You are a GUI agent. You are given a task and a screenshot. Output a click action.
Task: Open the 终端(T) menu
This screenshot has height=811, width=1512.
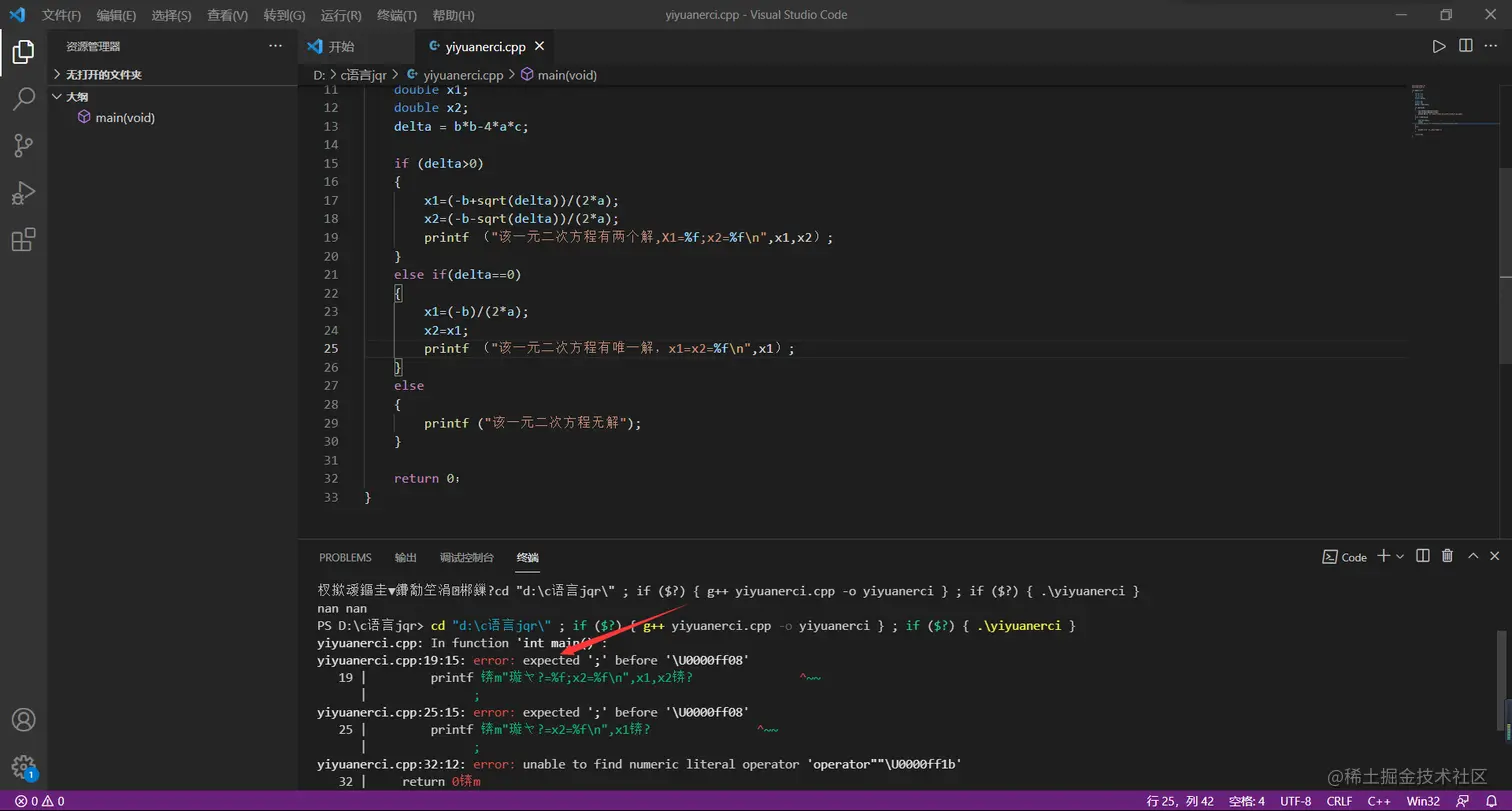[397, 15]
